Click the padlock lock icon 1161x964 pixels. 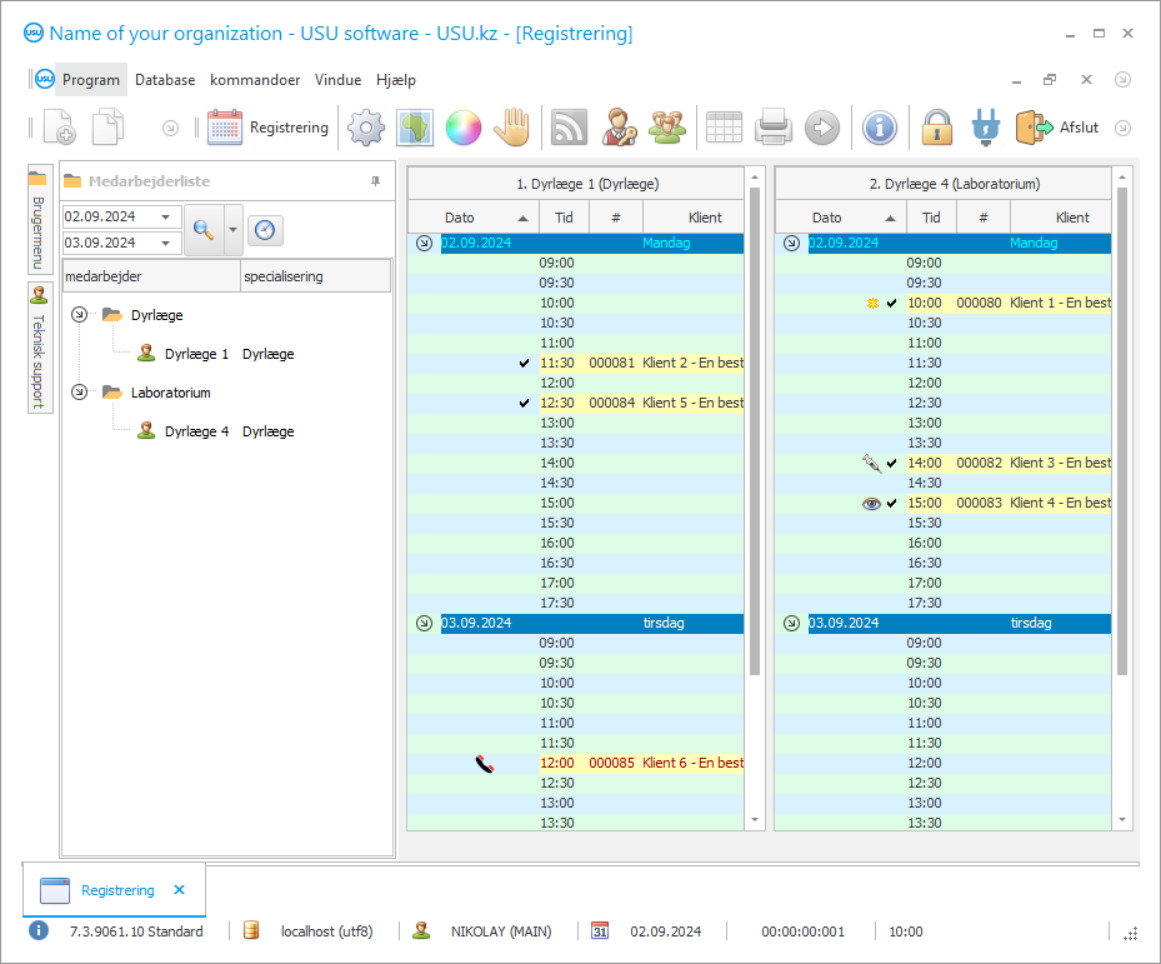937,127
